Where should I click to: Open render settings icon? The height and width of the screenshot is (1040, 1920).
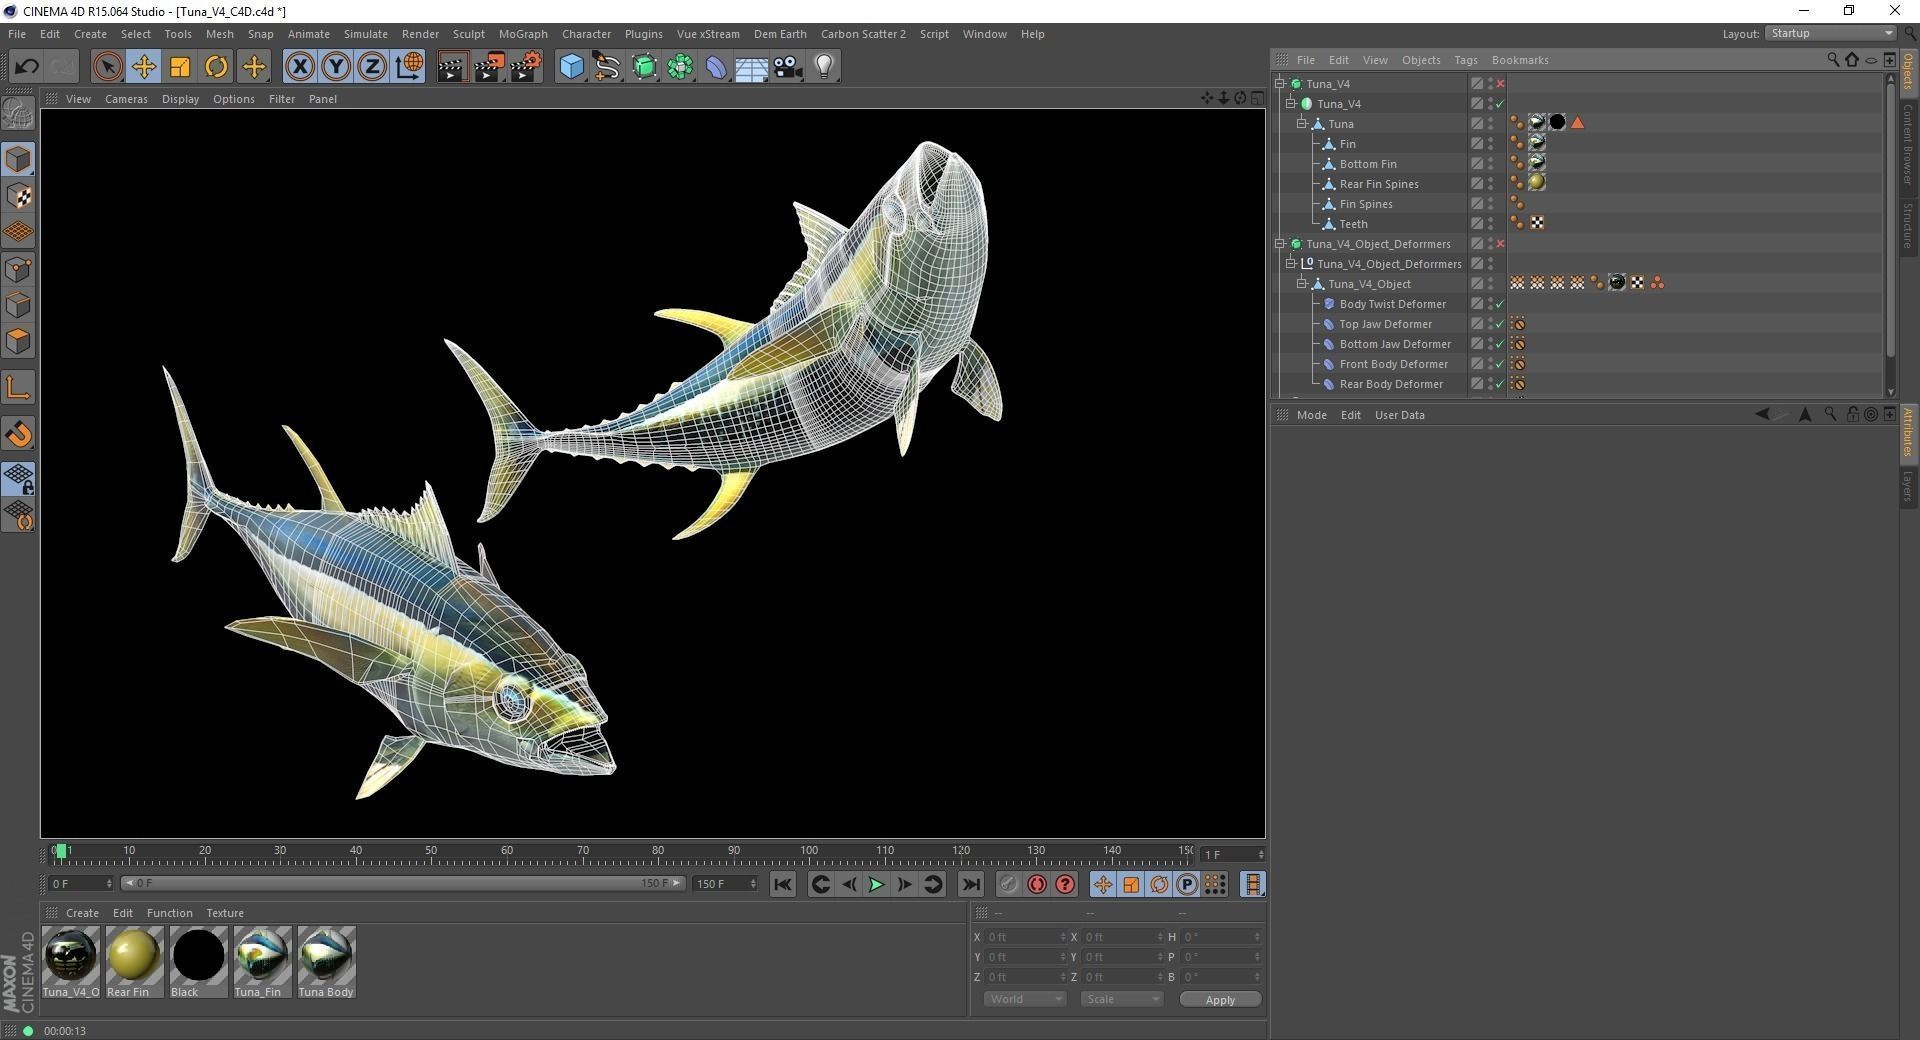(x=525, y=67)
